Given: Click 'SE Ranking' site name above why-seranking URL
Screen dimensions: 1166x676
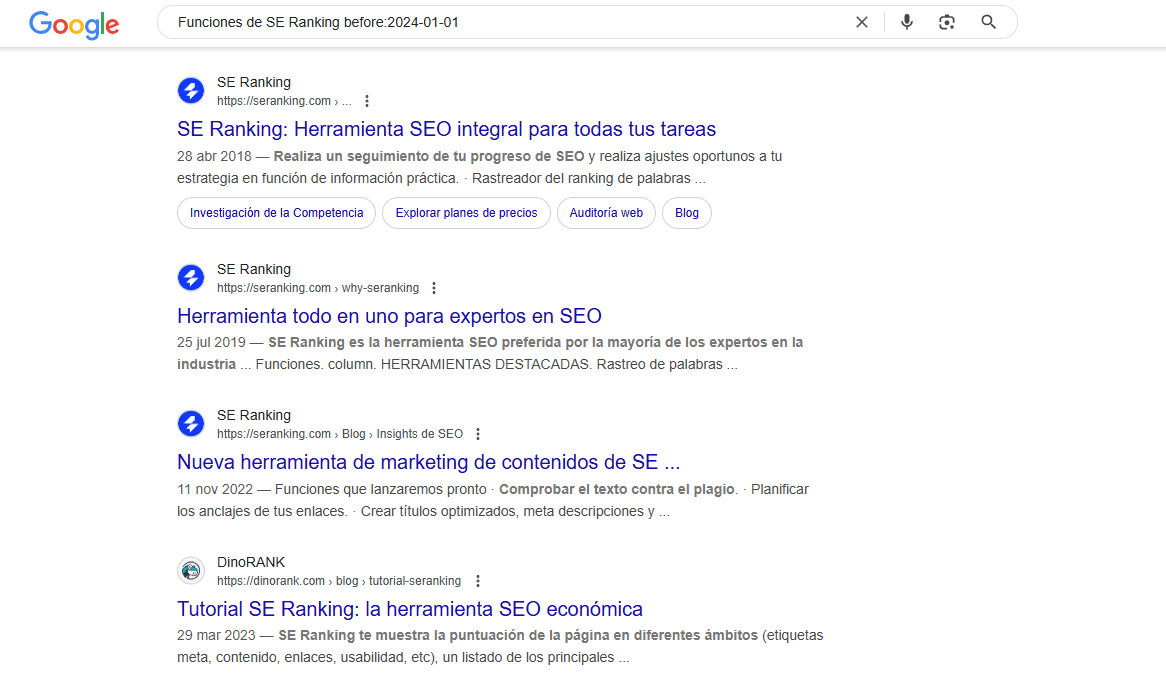Looking at the screenshot, I should 254,269.
